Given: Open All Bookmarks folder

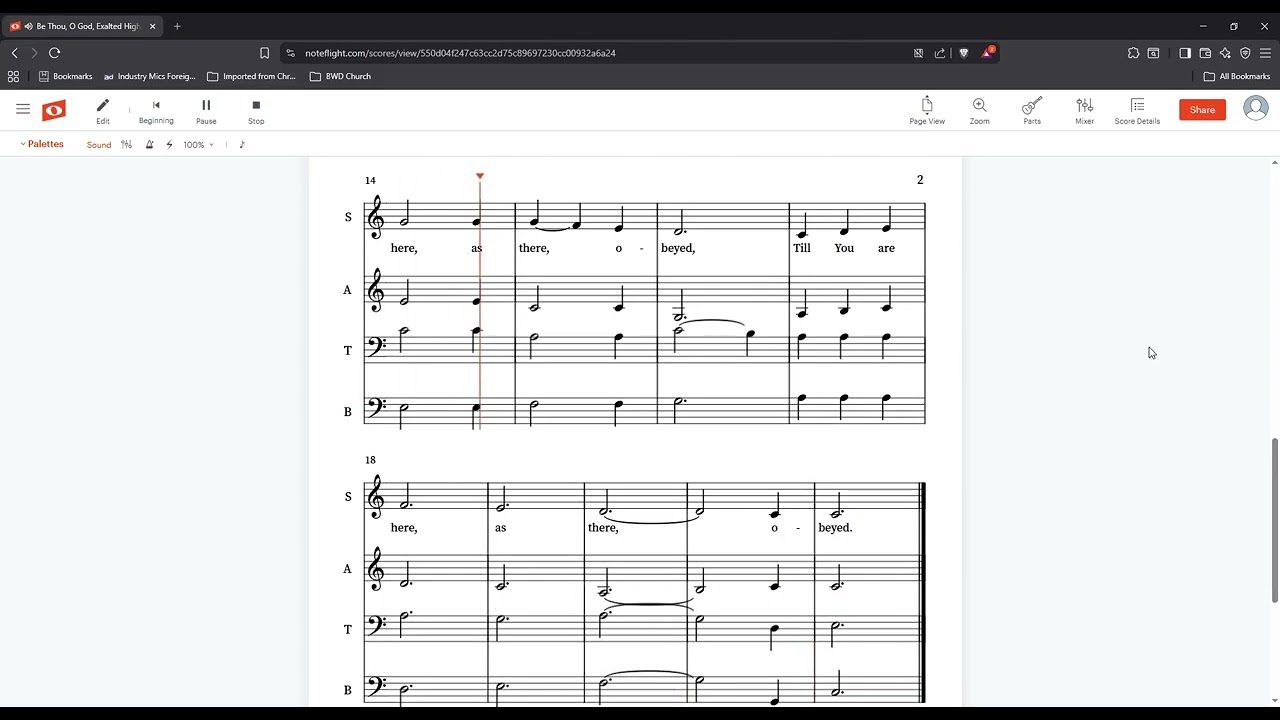Looking at the screenshot, I should click(1237, 76).
